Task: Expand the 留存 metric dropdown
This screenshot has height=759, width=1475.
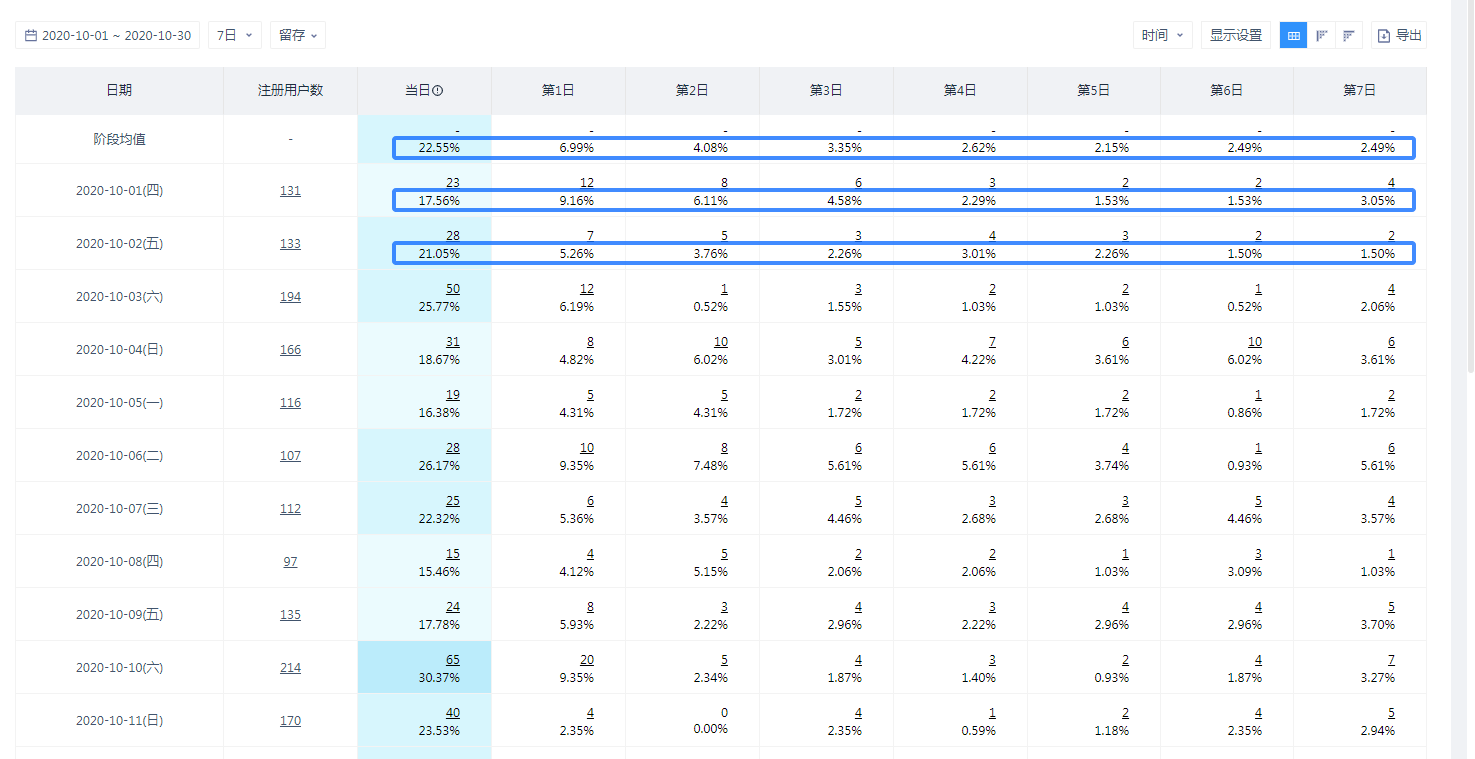Action: coord(298,36)
